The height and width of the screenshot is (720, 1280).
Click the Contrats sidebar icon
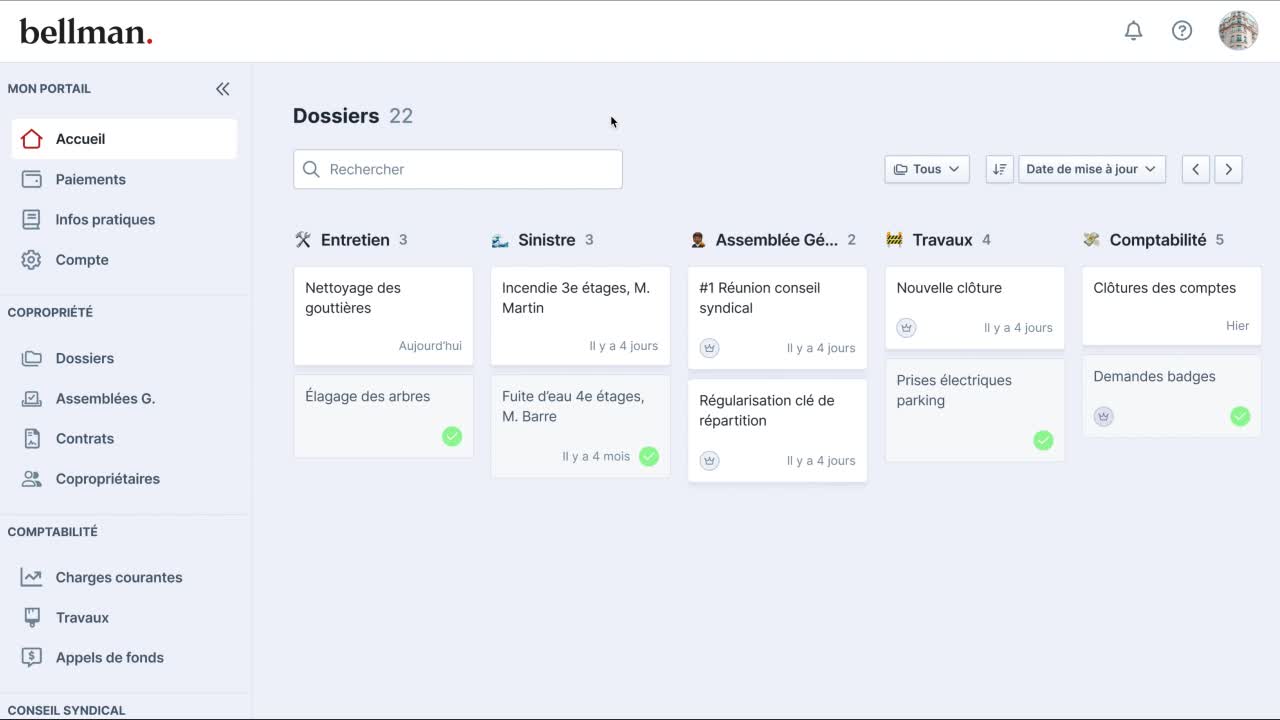(32, 439)
